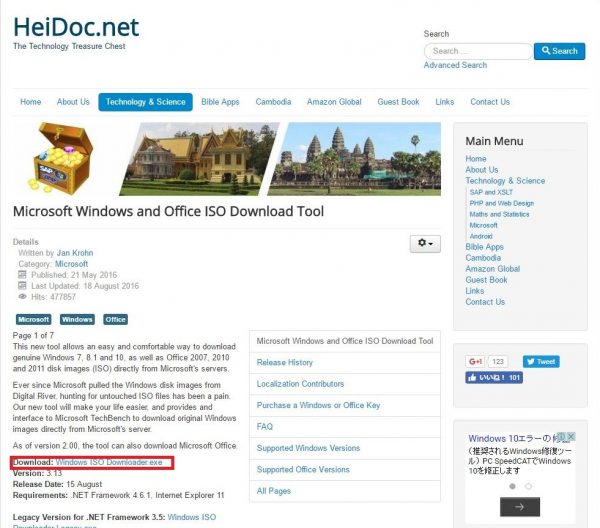Focus the Search text field
This screenshot has width=600, height=528.
(478, 51)
